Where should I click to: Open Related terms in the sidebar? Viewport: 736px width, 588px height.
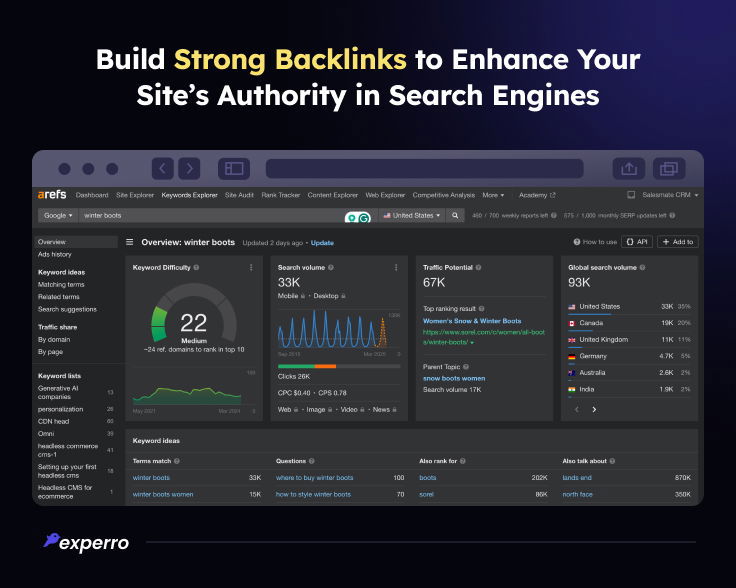(x=59, y=297)
